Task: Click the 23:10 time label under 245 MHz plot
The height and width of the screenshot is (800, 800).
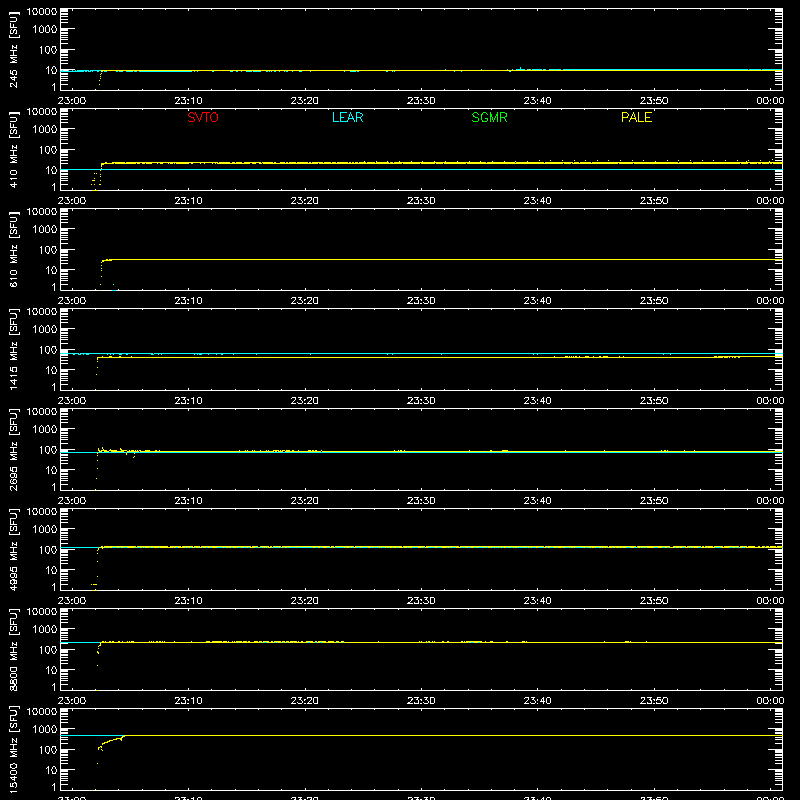Action: pyautogui.click(x=188, y=101)
